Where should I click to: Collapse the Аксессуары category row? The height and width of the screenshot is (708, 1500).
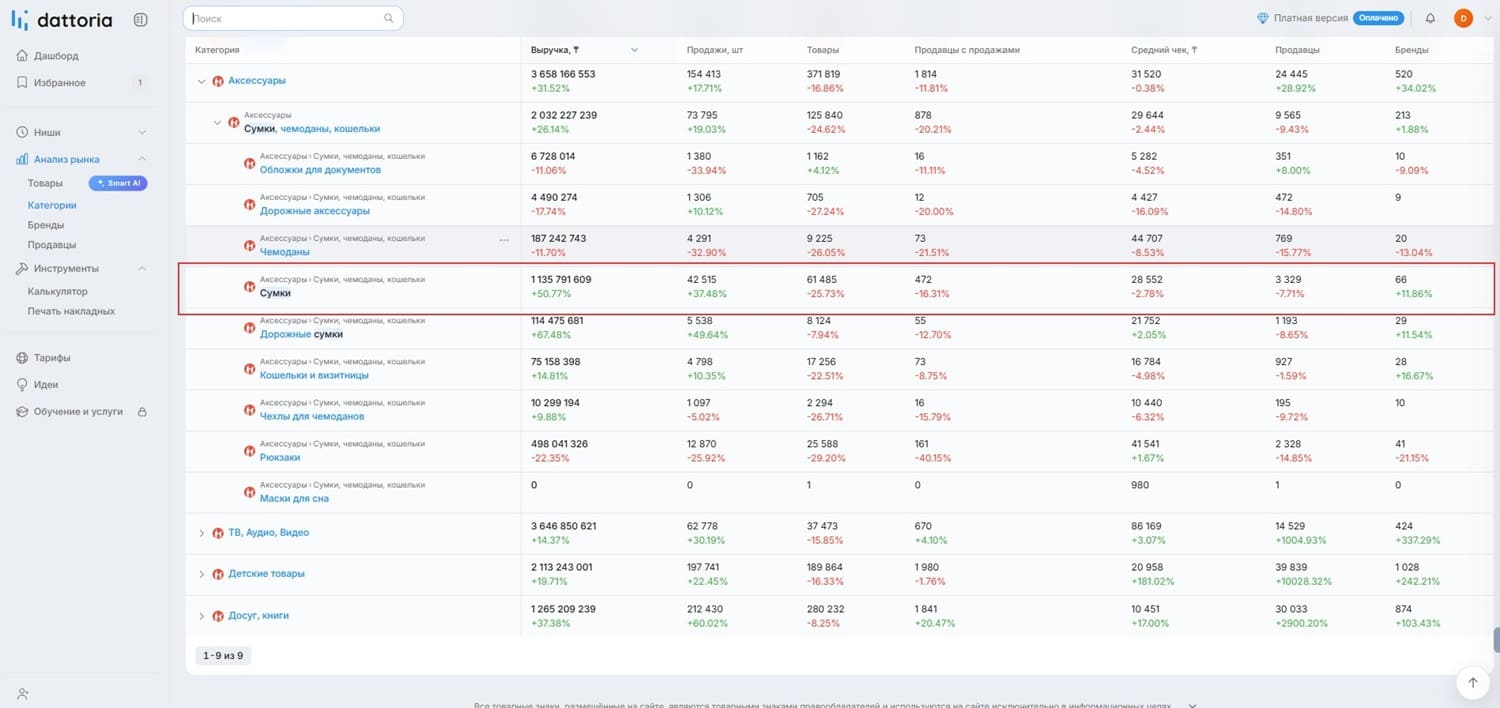click(201, 81)
